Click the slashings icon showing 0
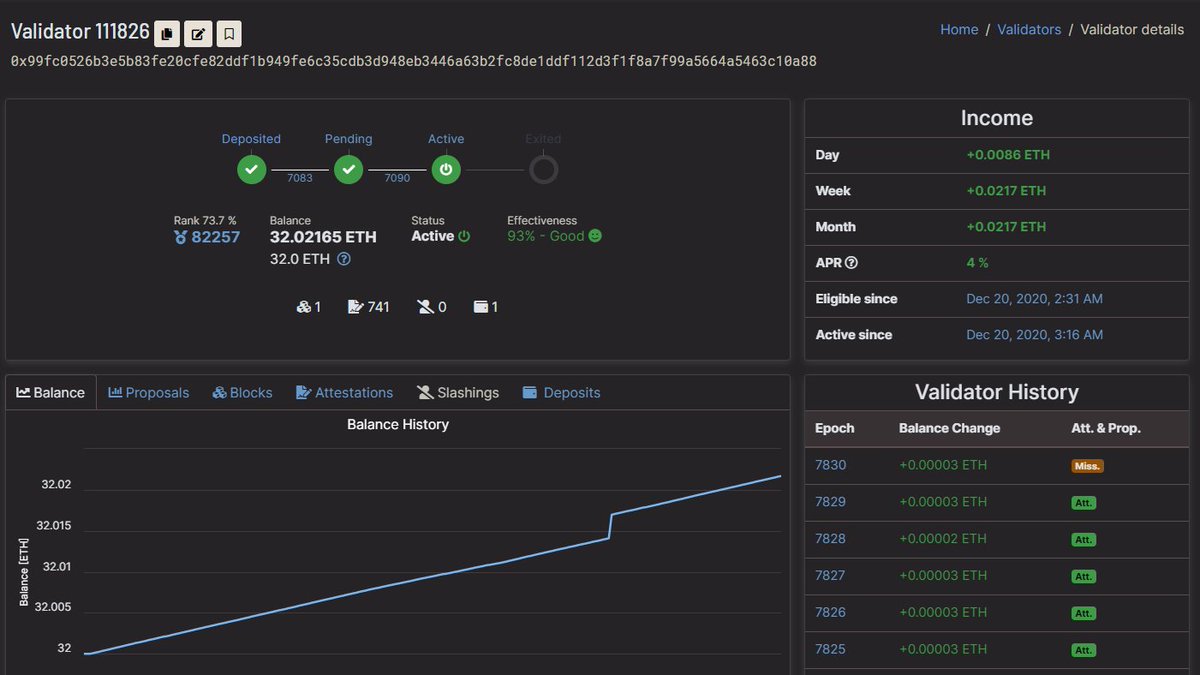The height and width of the screenshot is (675, 1200). click(426, 307)
